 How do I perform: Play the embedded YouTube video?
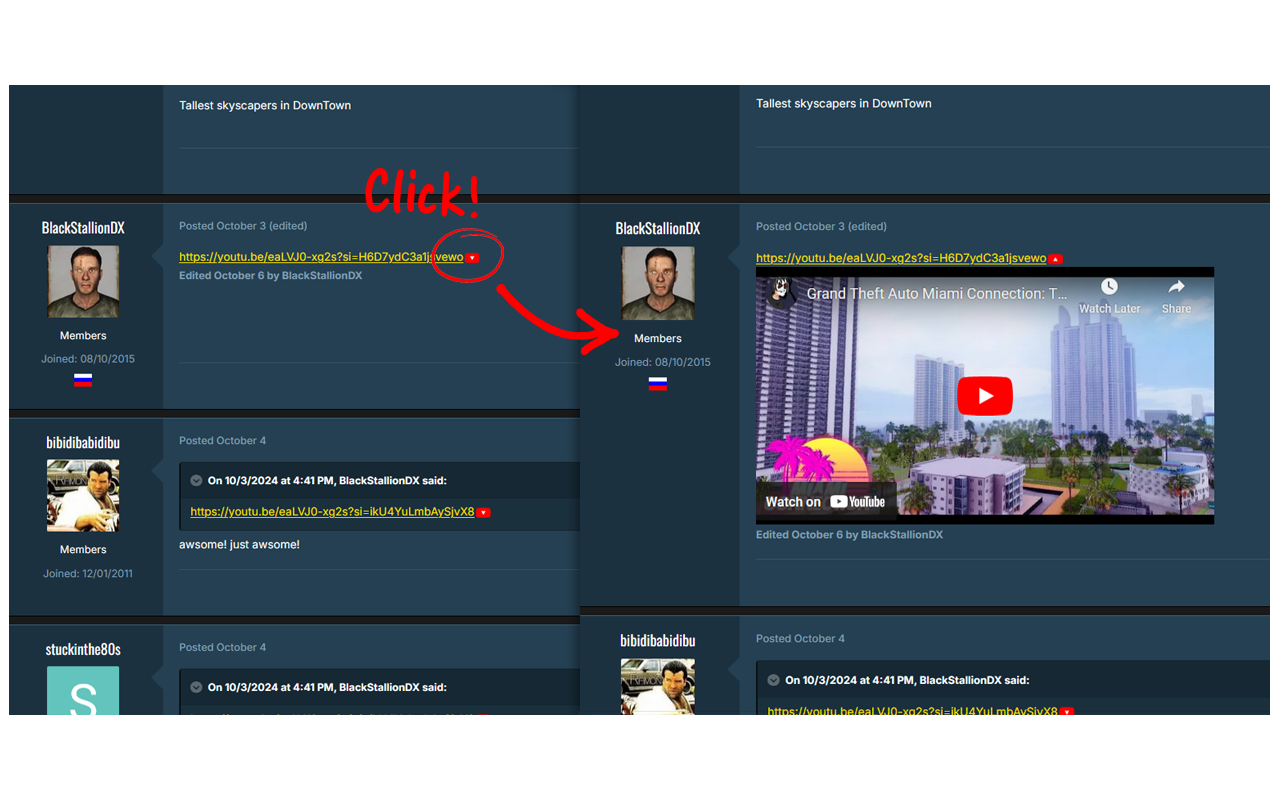(x=985, y=396)
